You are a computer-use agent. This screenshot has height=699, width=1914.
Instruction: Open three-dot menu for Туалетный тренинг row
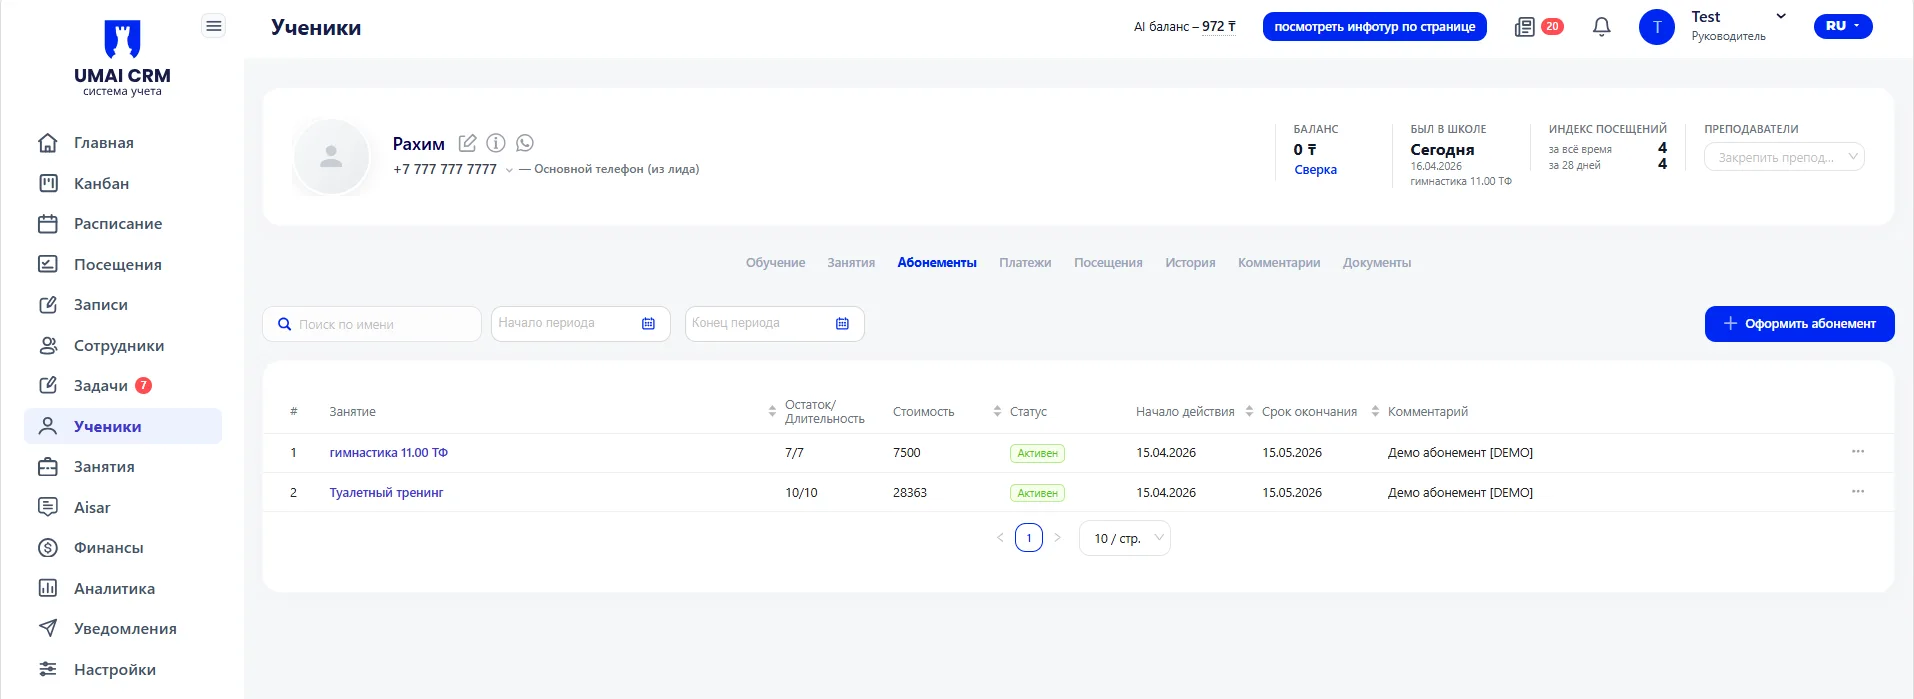tap(1857, 492)
